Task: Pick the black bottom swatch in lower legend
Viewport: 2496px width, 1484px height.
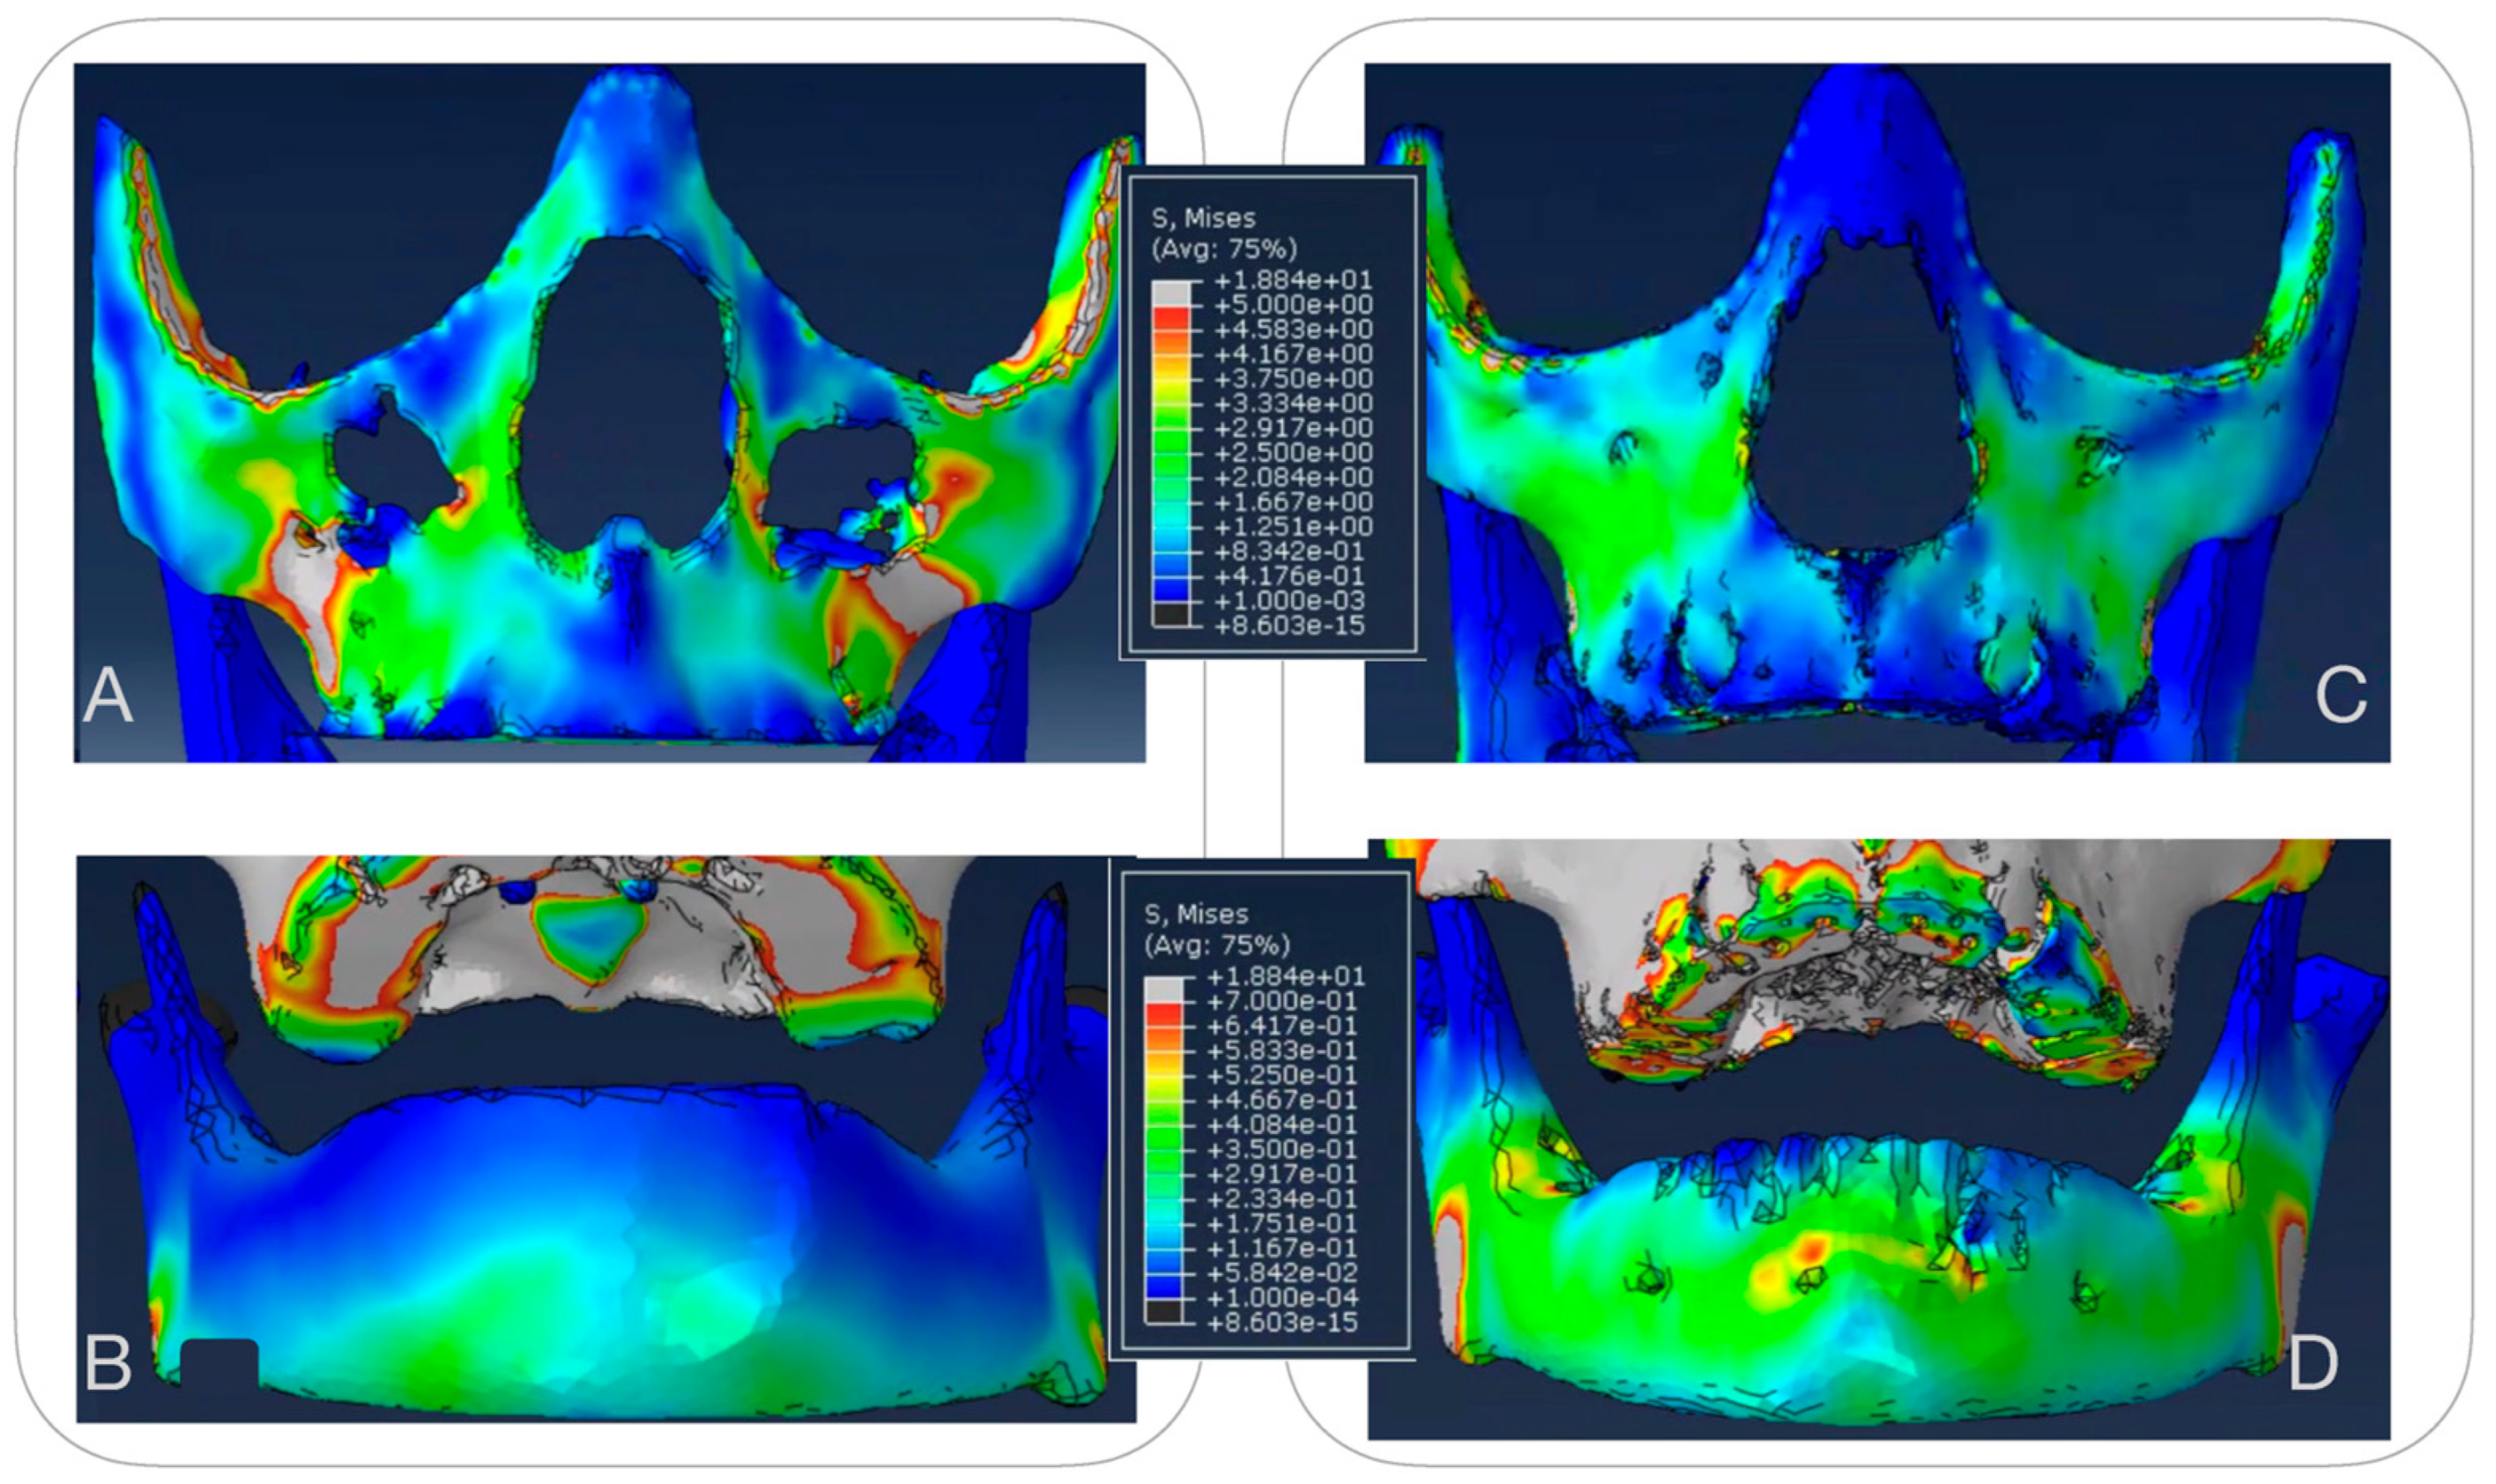Action: pyautogui.click(x=1164, y=1311)
